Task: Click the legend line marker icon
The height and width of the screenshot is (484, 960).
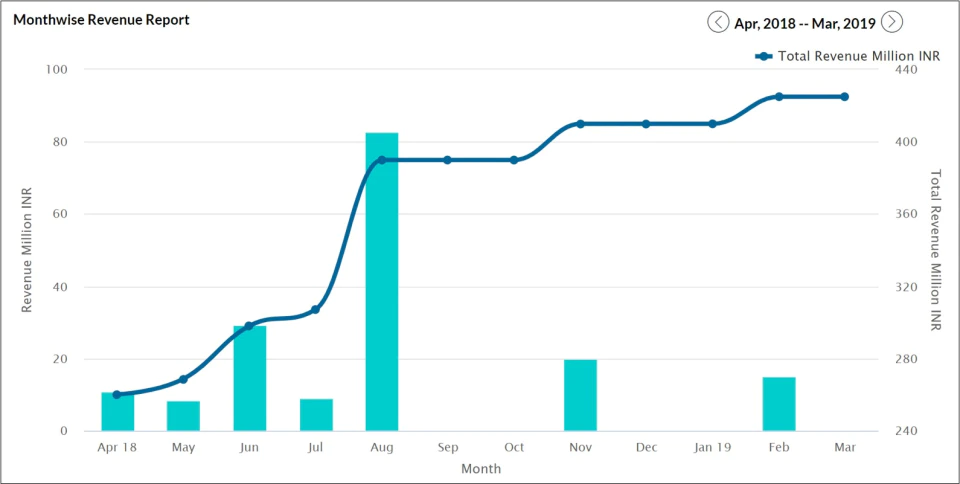Action: pos(764,56)
